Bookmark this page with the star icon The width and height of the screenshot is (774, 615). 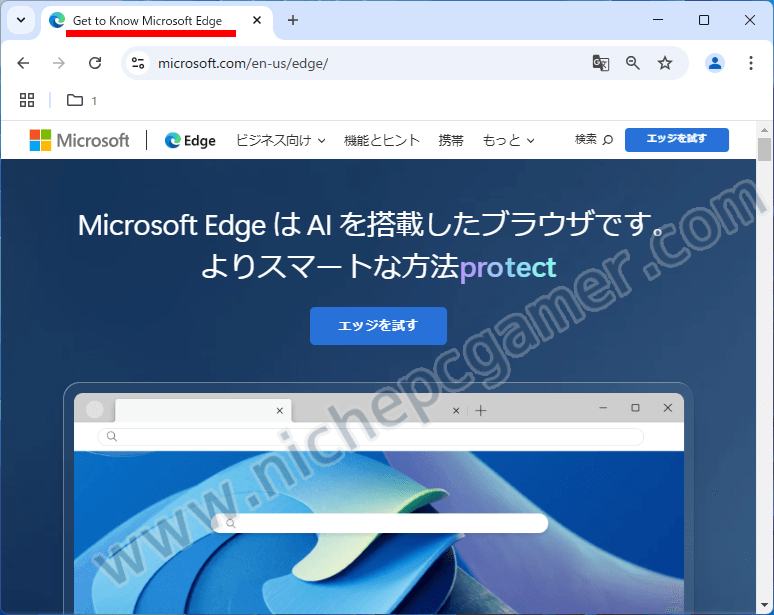665,63
